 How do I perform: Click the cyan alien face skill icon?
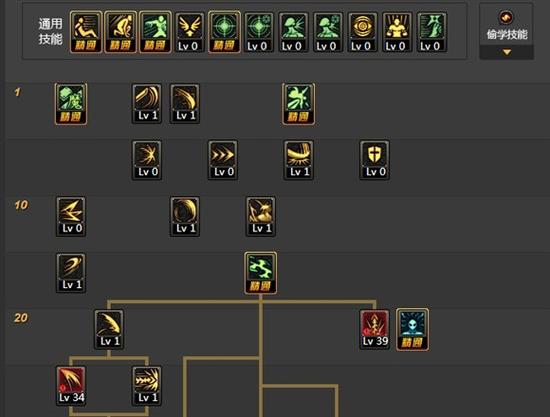click(x=412, y=329)
